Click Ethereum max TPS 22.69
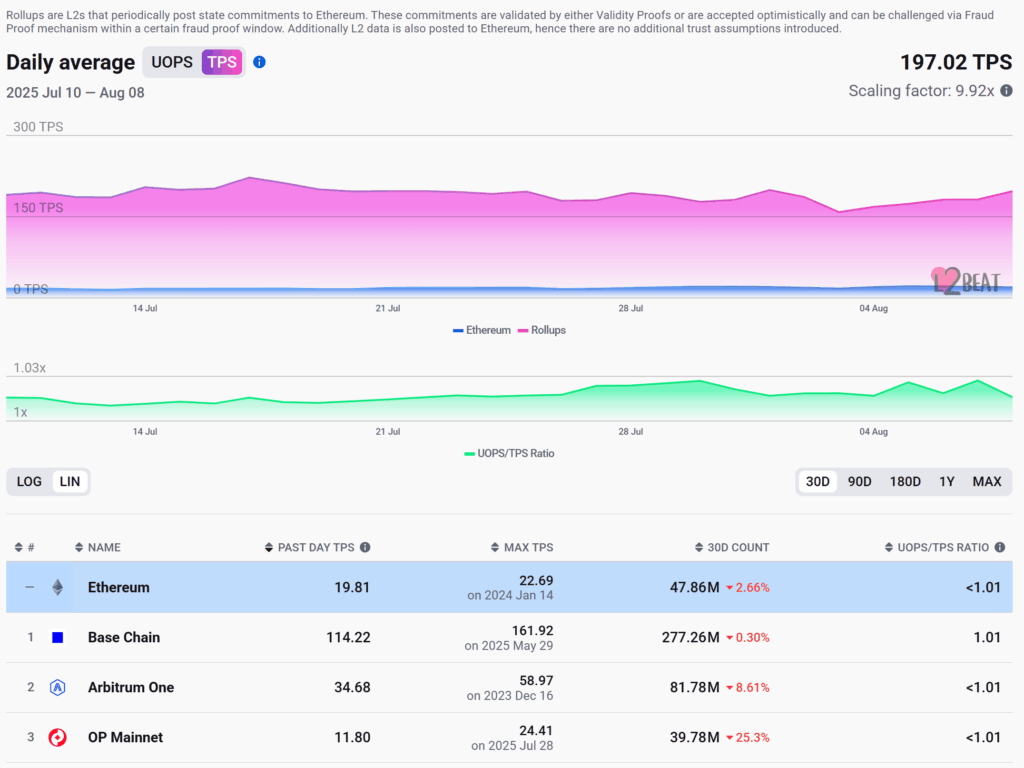 click(536, 581)
